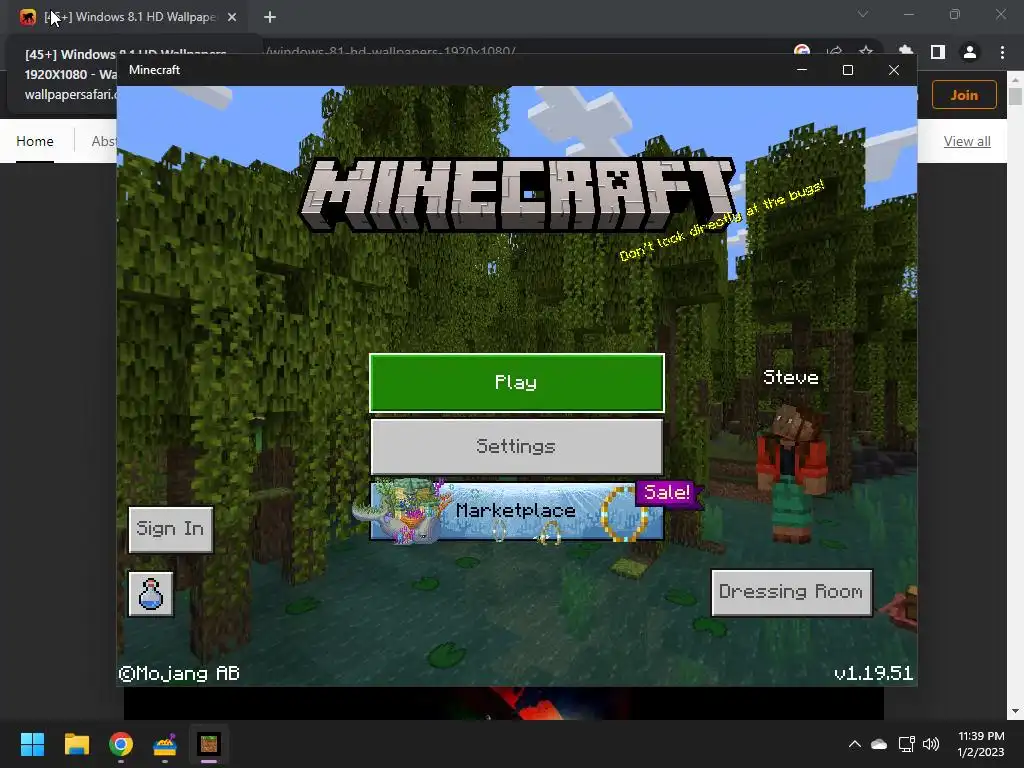Click the OneDrive cloud tray icon
Screen dimensions: 1024x768
point(879,744)
